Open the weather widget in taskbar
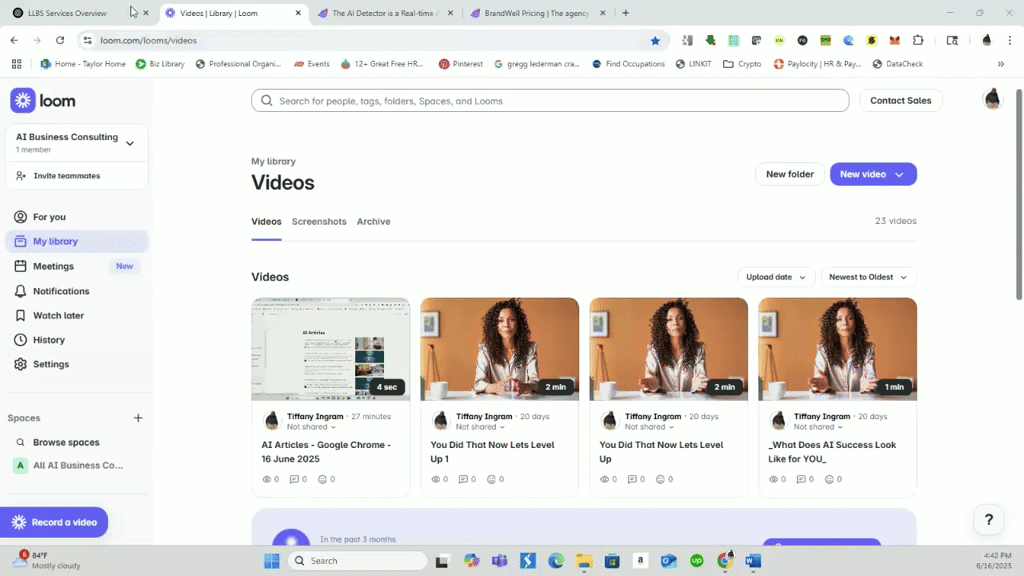 pyautogui.click(x=47, y=560)
